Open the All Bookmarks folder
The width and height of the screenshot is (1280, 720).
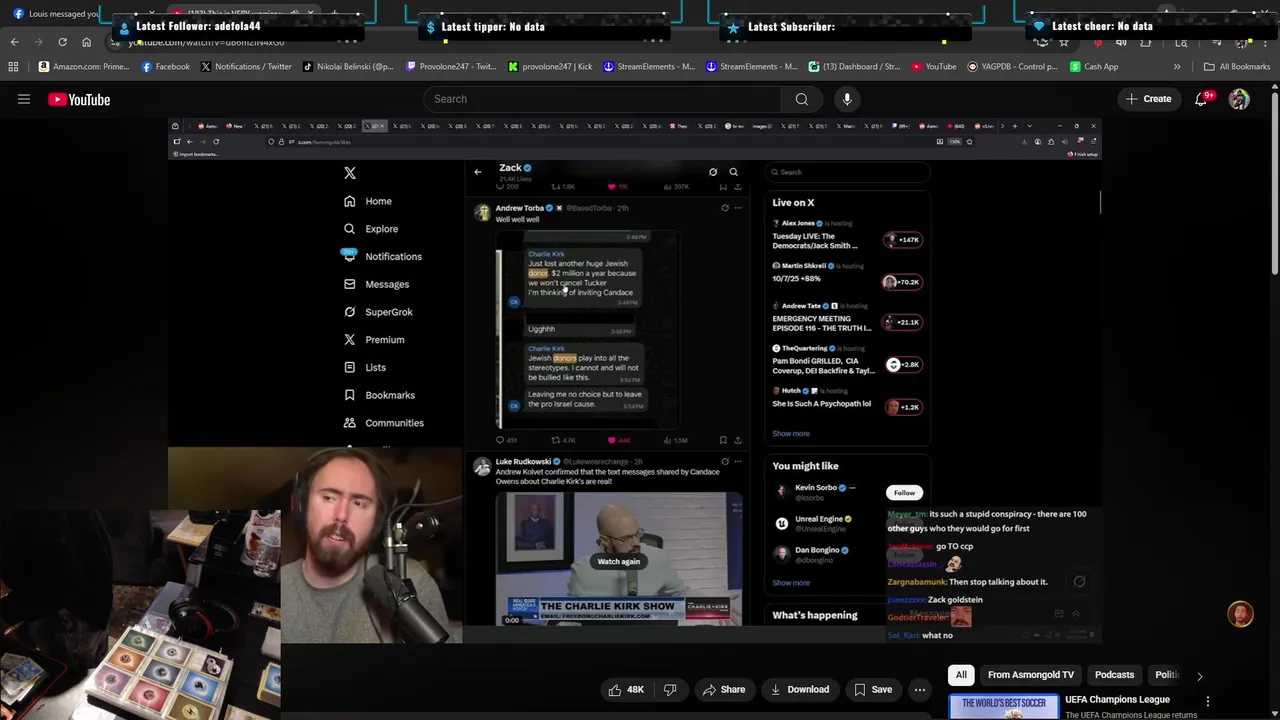1237,67
